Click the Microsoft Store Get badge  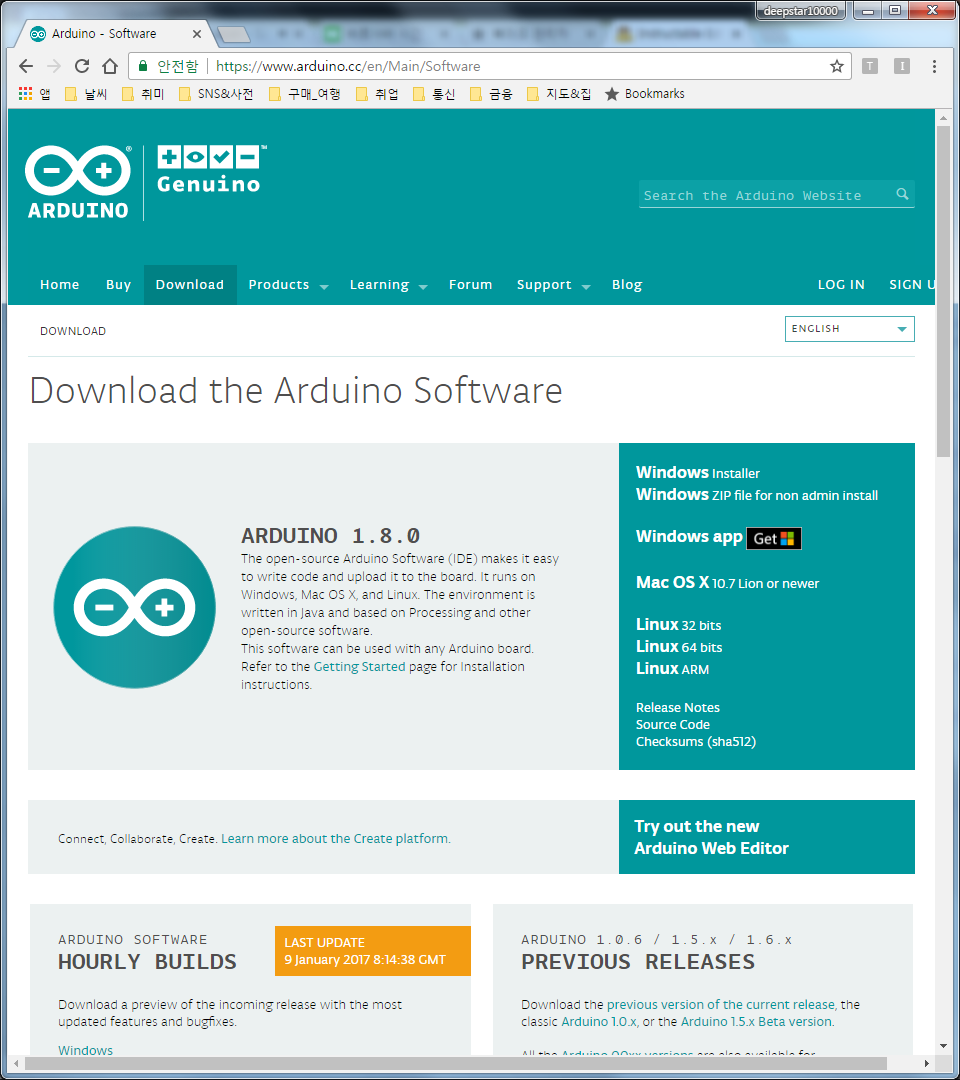click(773, 538)
